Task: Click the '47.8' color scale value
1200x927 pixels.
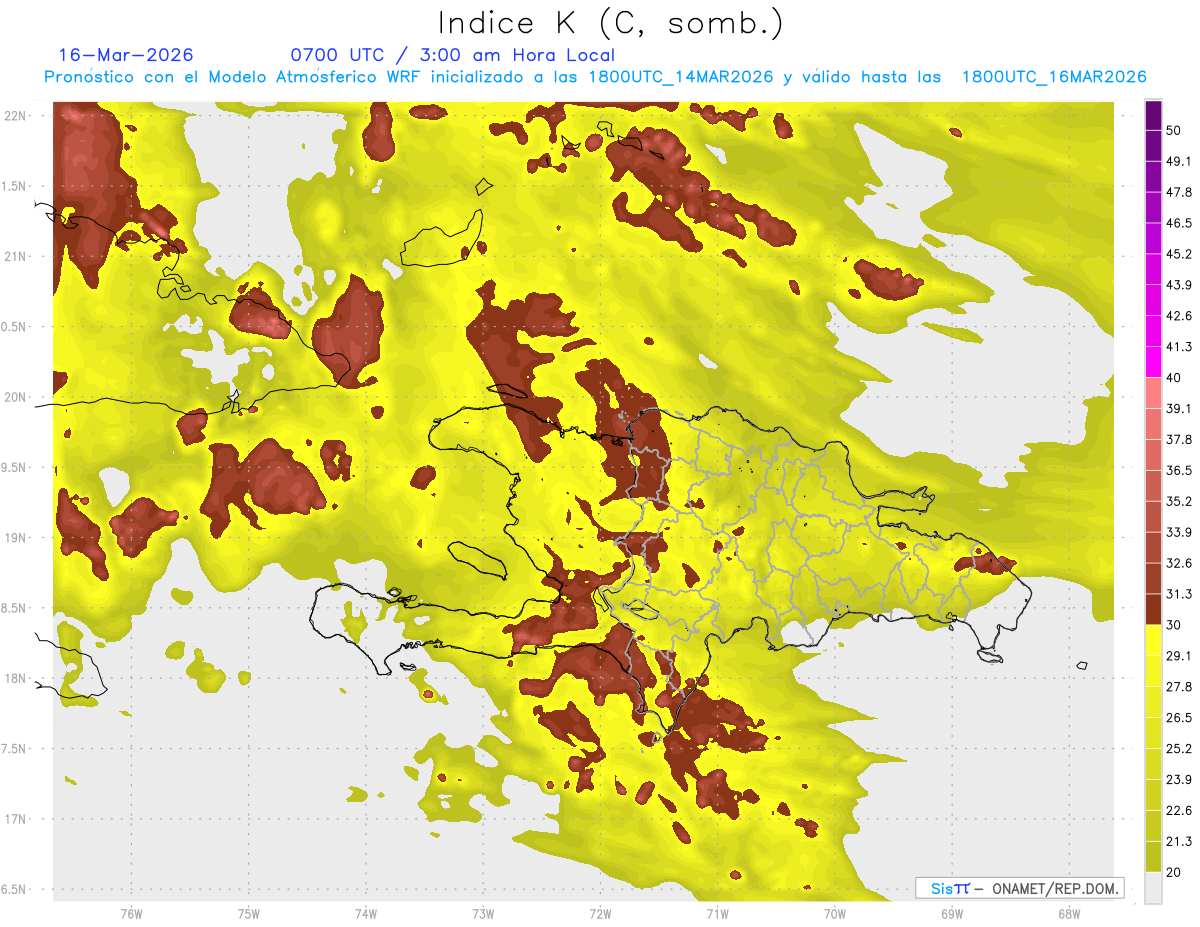Action: click(x=1179, y=192)
